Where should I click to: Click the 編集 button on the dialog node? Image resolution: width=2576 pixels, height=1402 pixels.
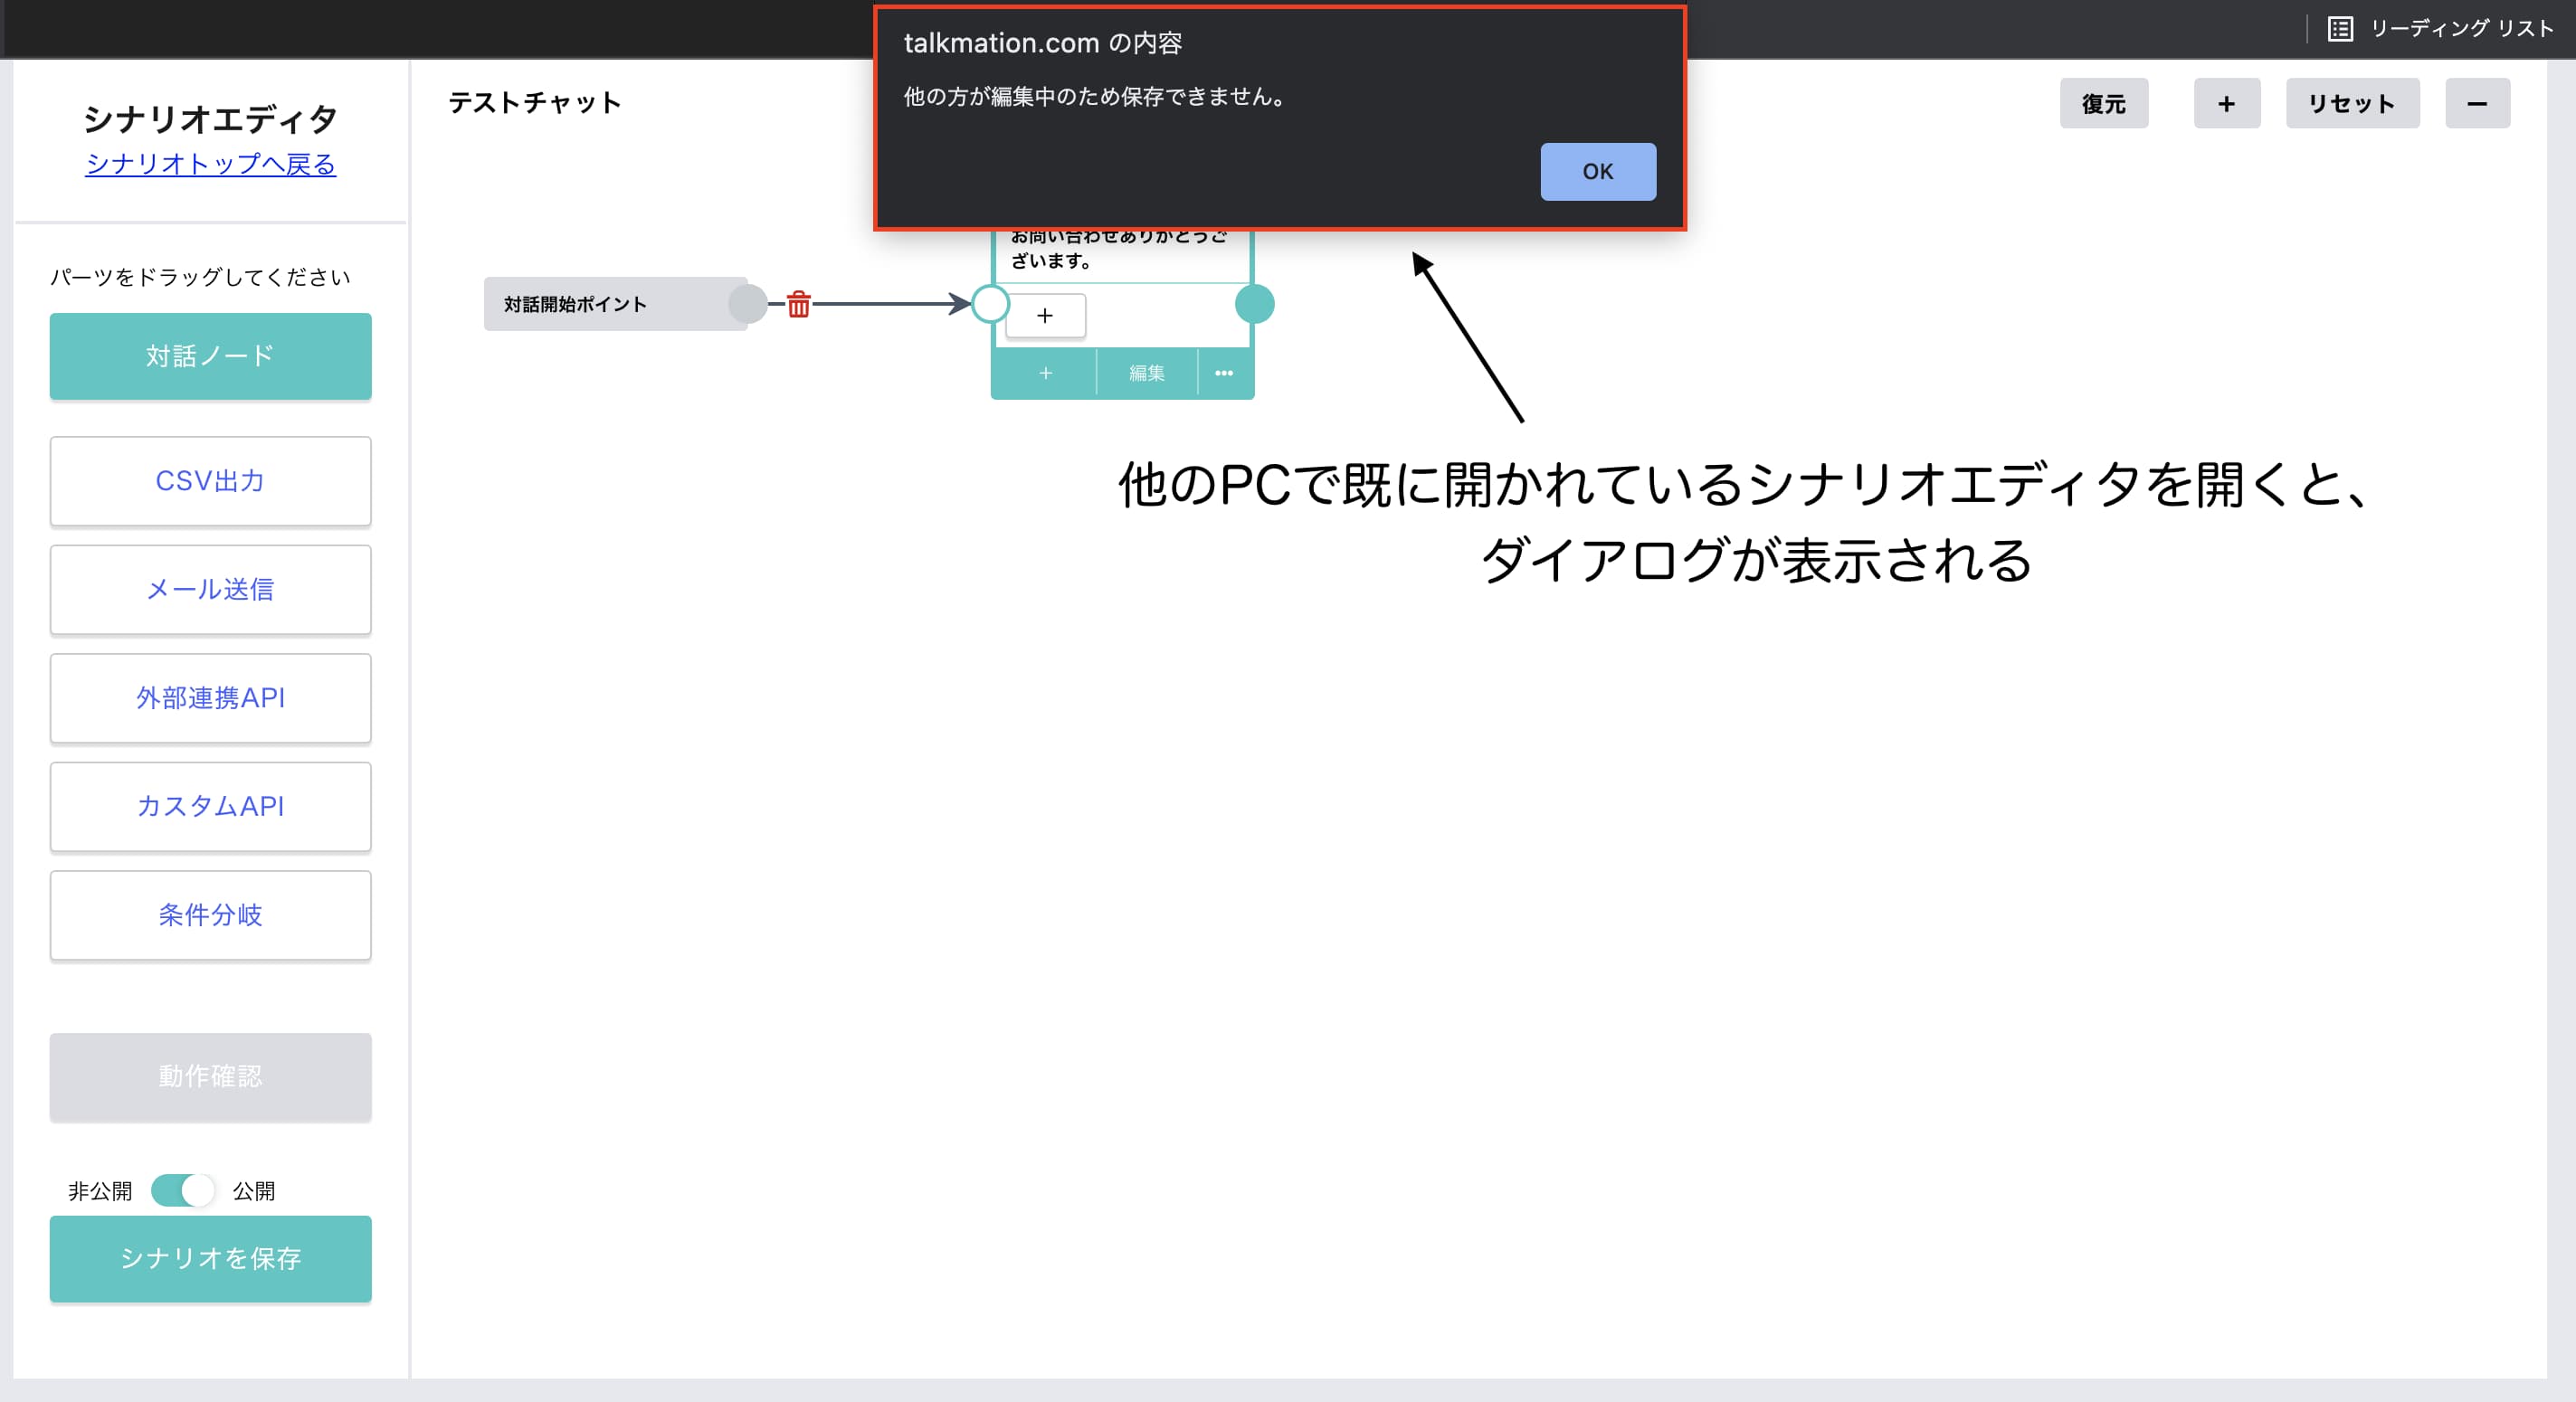(1147, 373)
